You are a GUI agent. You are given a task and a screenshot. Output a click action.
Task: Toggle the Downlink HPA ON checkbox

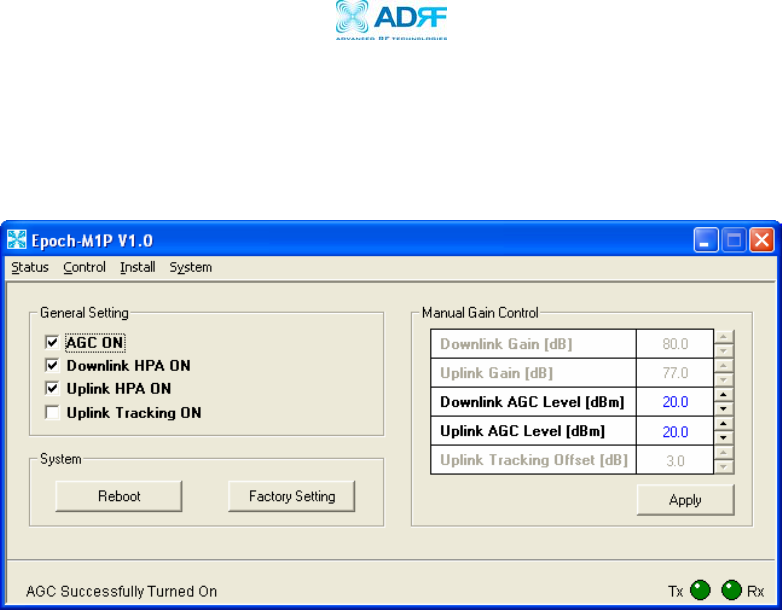[x=52, y=365]
